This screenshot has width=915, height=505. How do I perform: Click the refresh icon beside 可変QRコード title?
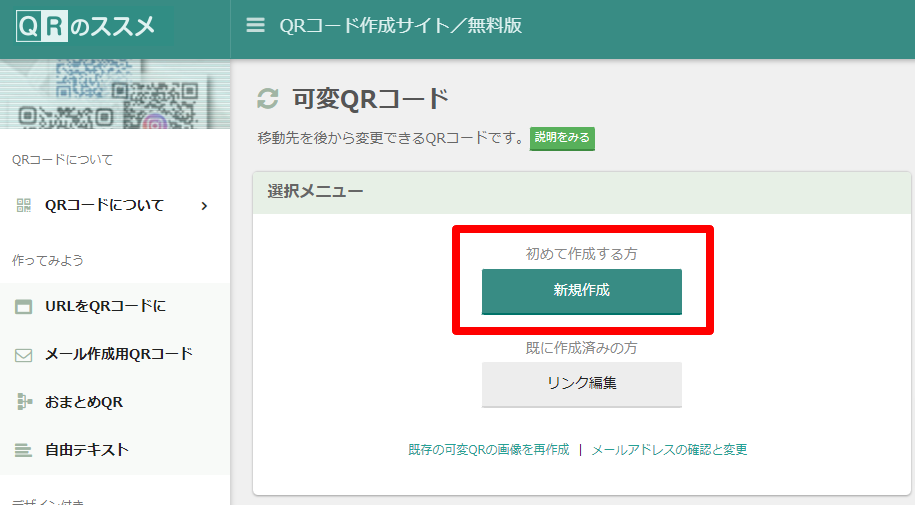pos(268,99)
